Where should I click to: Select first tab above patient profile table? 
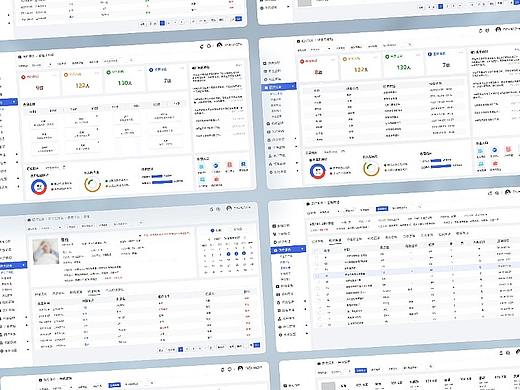(40, 294)
